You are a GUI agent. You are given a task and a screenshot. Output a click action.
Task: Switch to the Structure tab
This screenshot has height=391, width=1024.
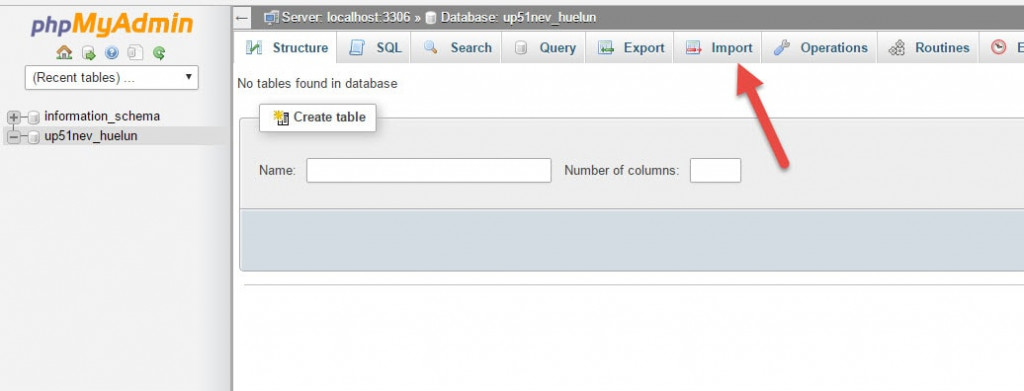point(286,48)
